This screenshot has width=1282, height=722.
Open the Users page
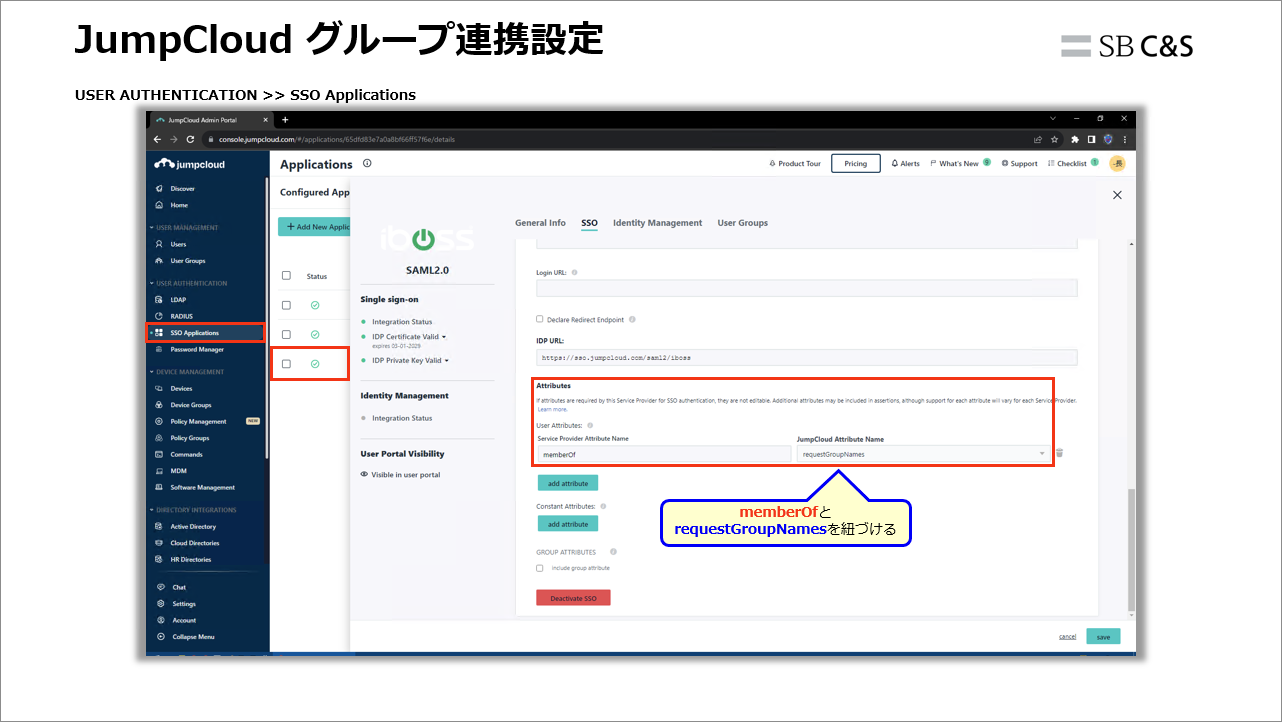click(x=178, y=244)
